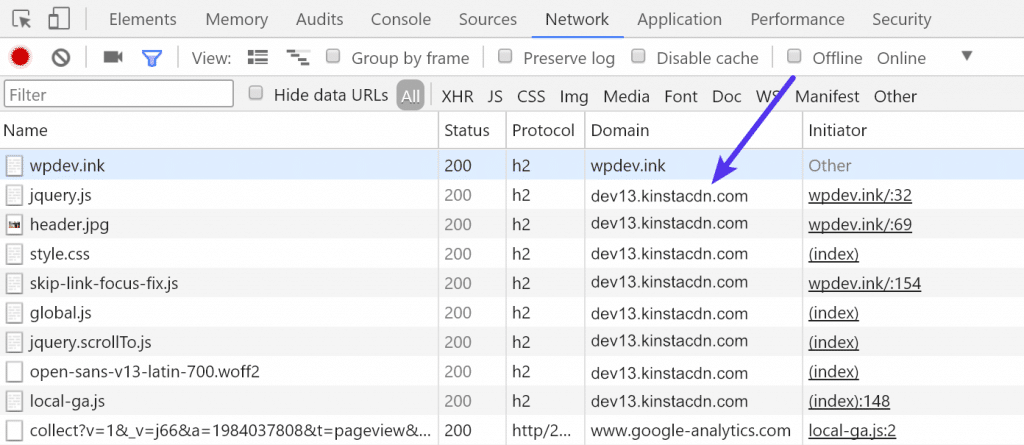
Task: Sort by the Status column header
Action: [x=472, y=130]
